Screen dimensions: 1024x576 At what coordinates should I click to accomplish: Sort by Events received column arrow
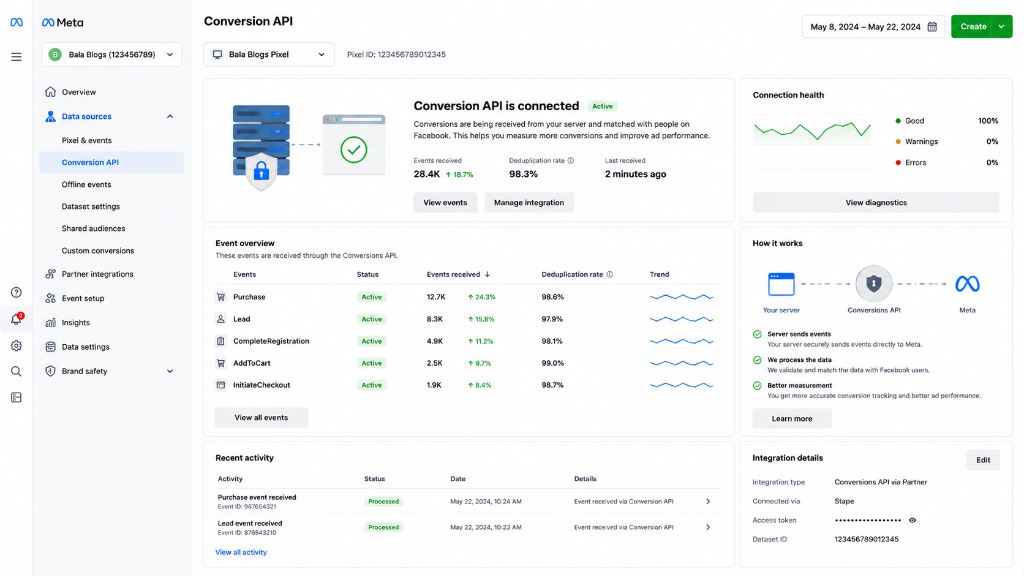tap(487, 274)
